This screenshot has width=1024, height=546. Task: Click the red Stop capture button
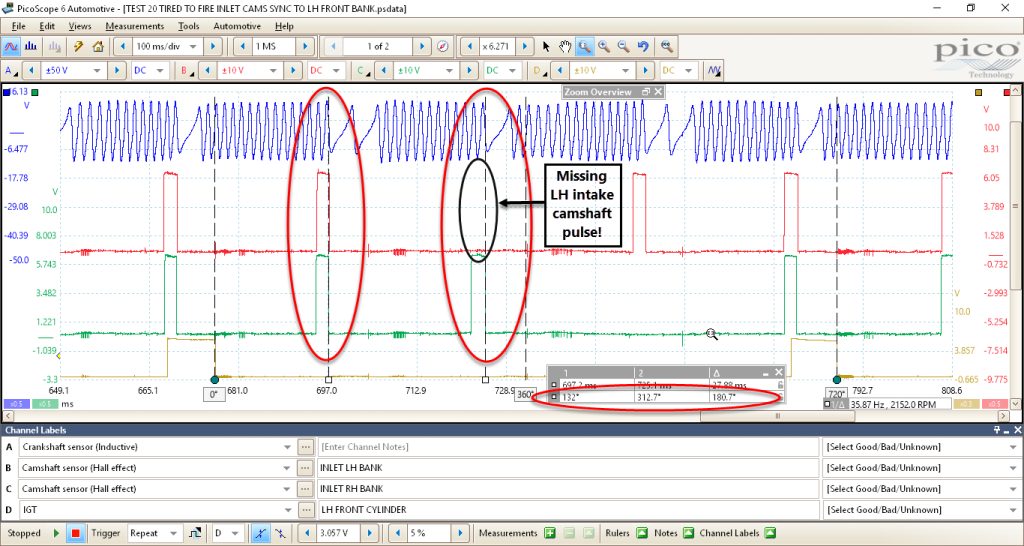[76, 533]
